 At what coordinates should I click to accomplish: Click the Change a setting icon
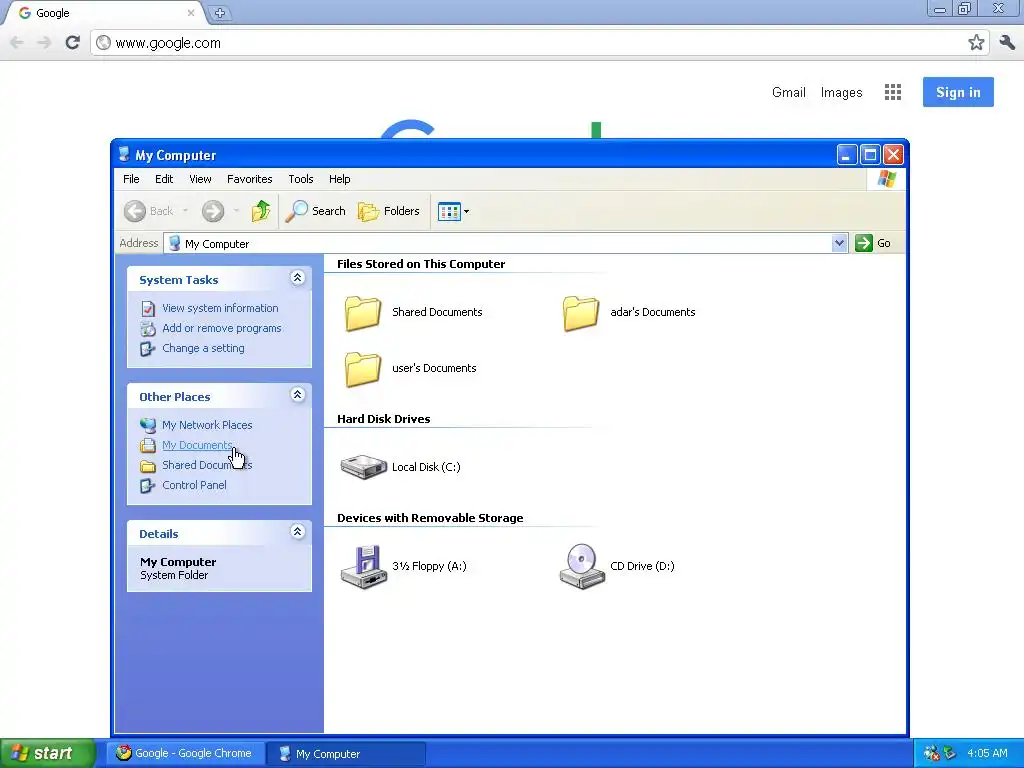click(x=148, y=349)
